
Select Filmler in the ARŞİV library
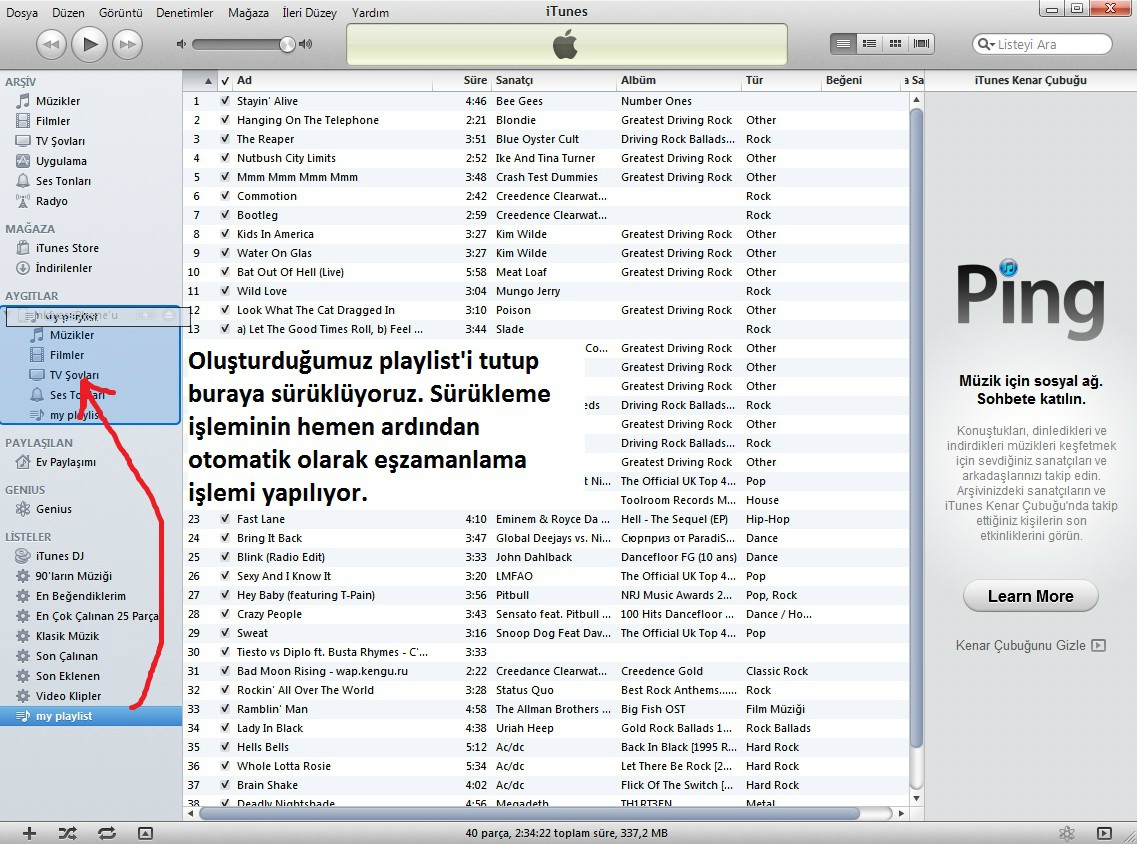coord(53,121)
